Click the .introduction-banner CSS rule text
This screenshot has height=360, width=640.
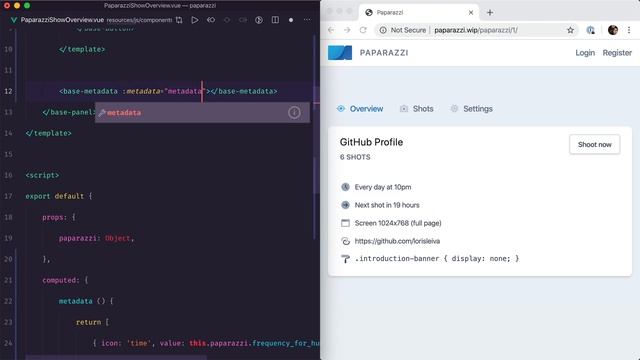pyautogui.click(x=437, y=258)
